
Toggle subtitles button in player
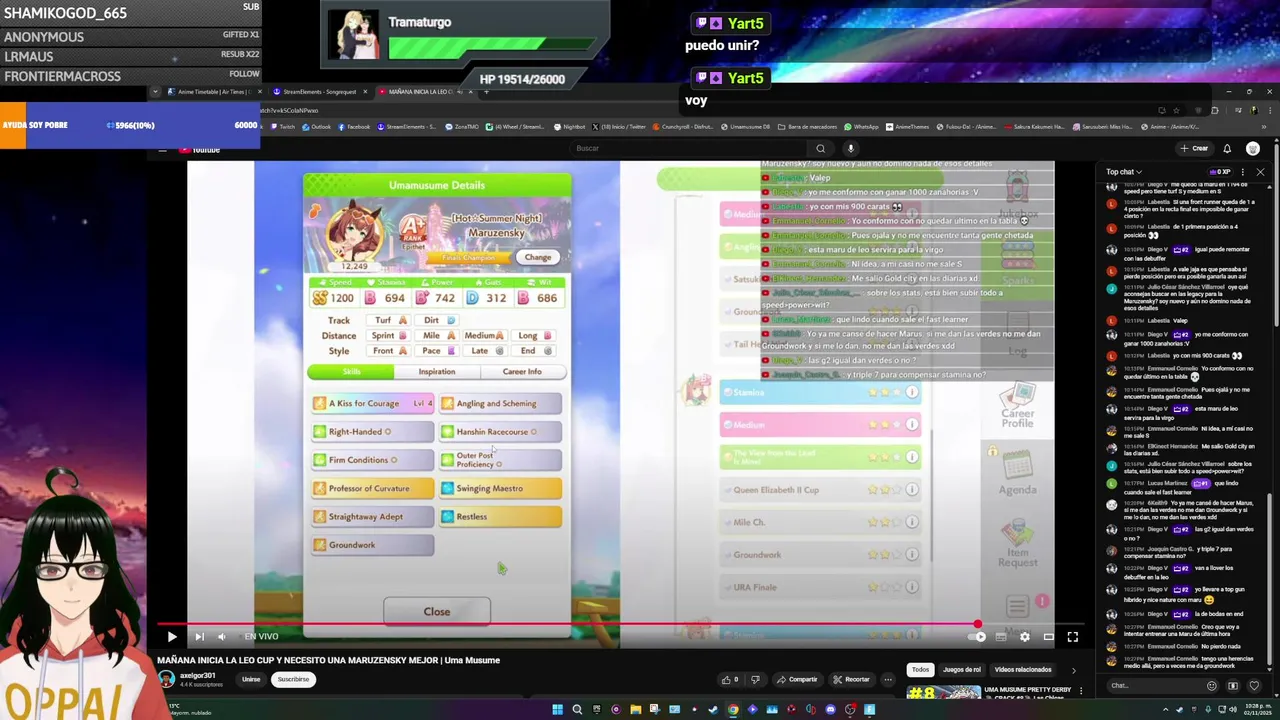[1001, 636]
